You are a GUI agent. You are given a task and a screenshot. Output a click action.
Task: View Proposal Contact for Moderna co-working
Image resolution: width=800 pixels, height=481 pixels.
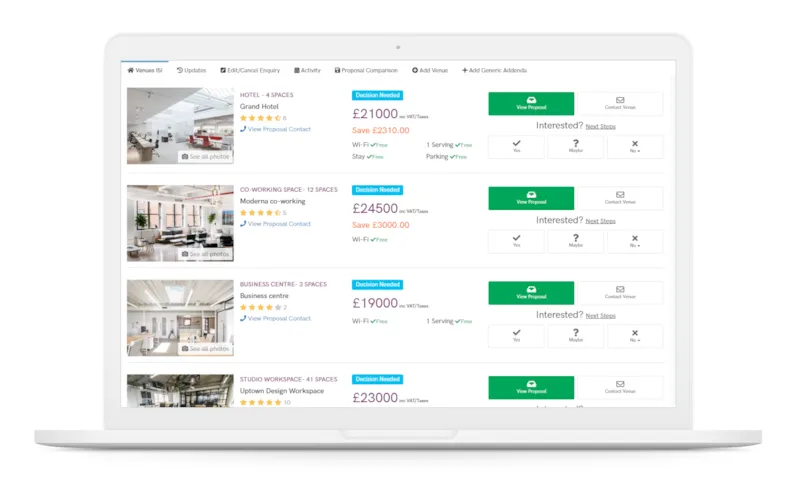pos(276,224)
